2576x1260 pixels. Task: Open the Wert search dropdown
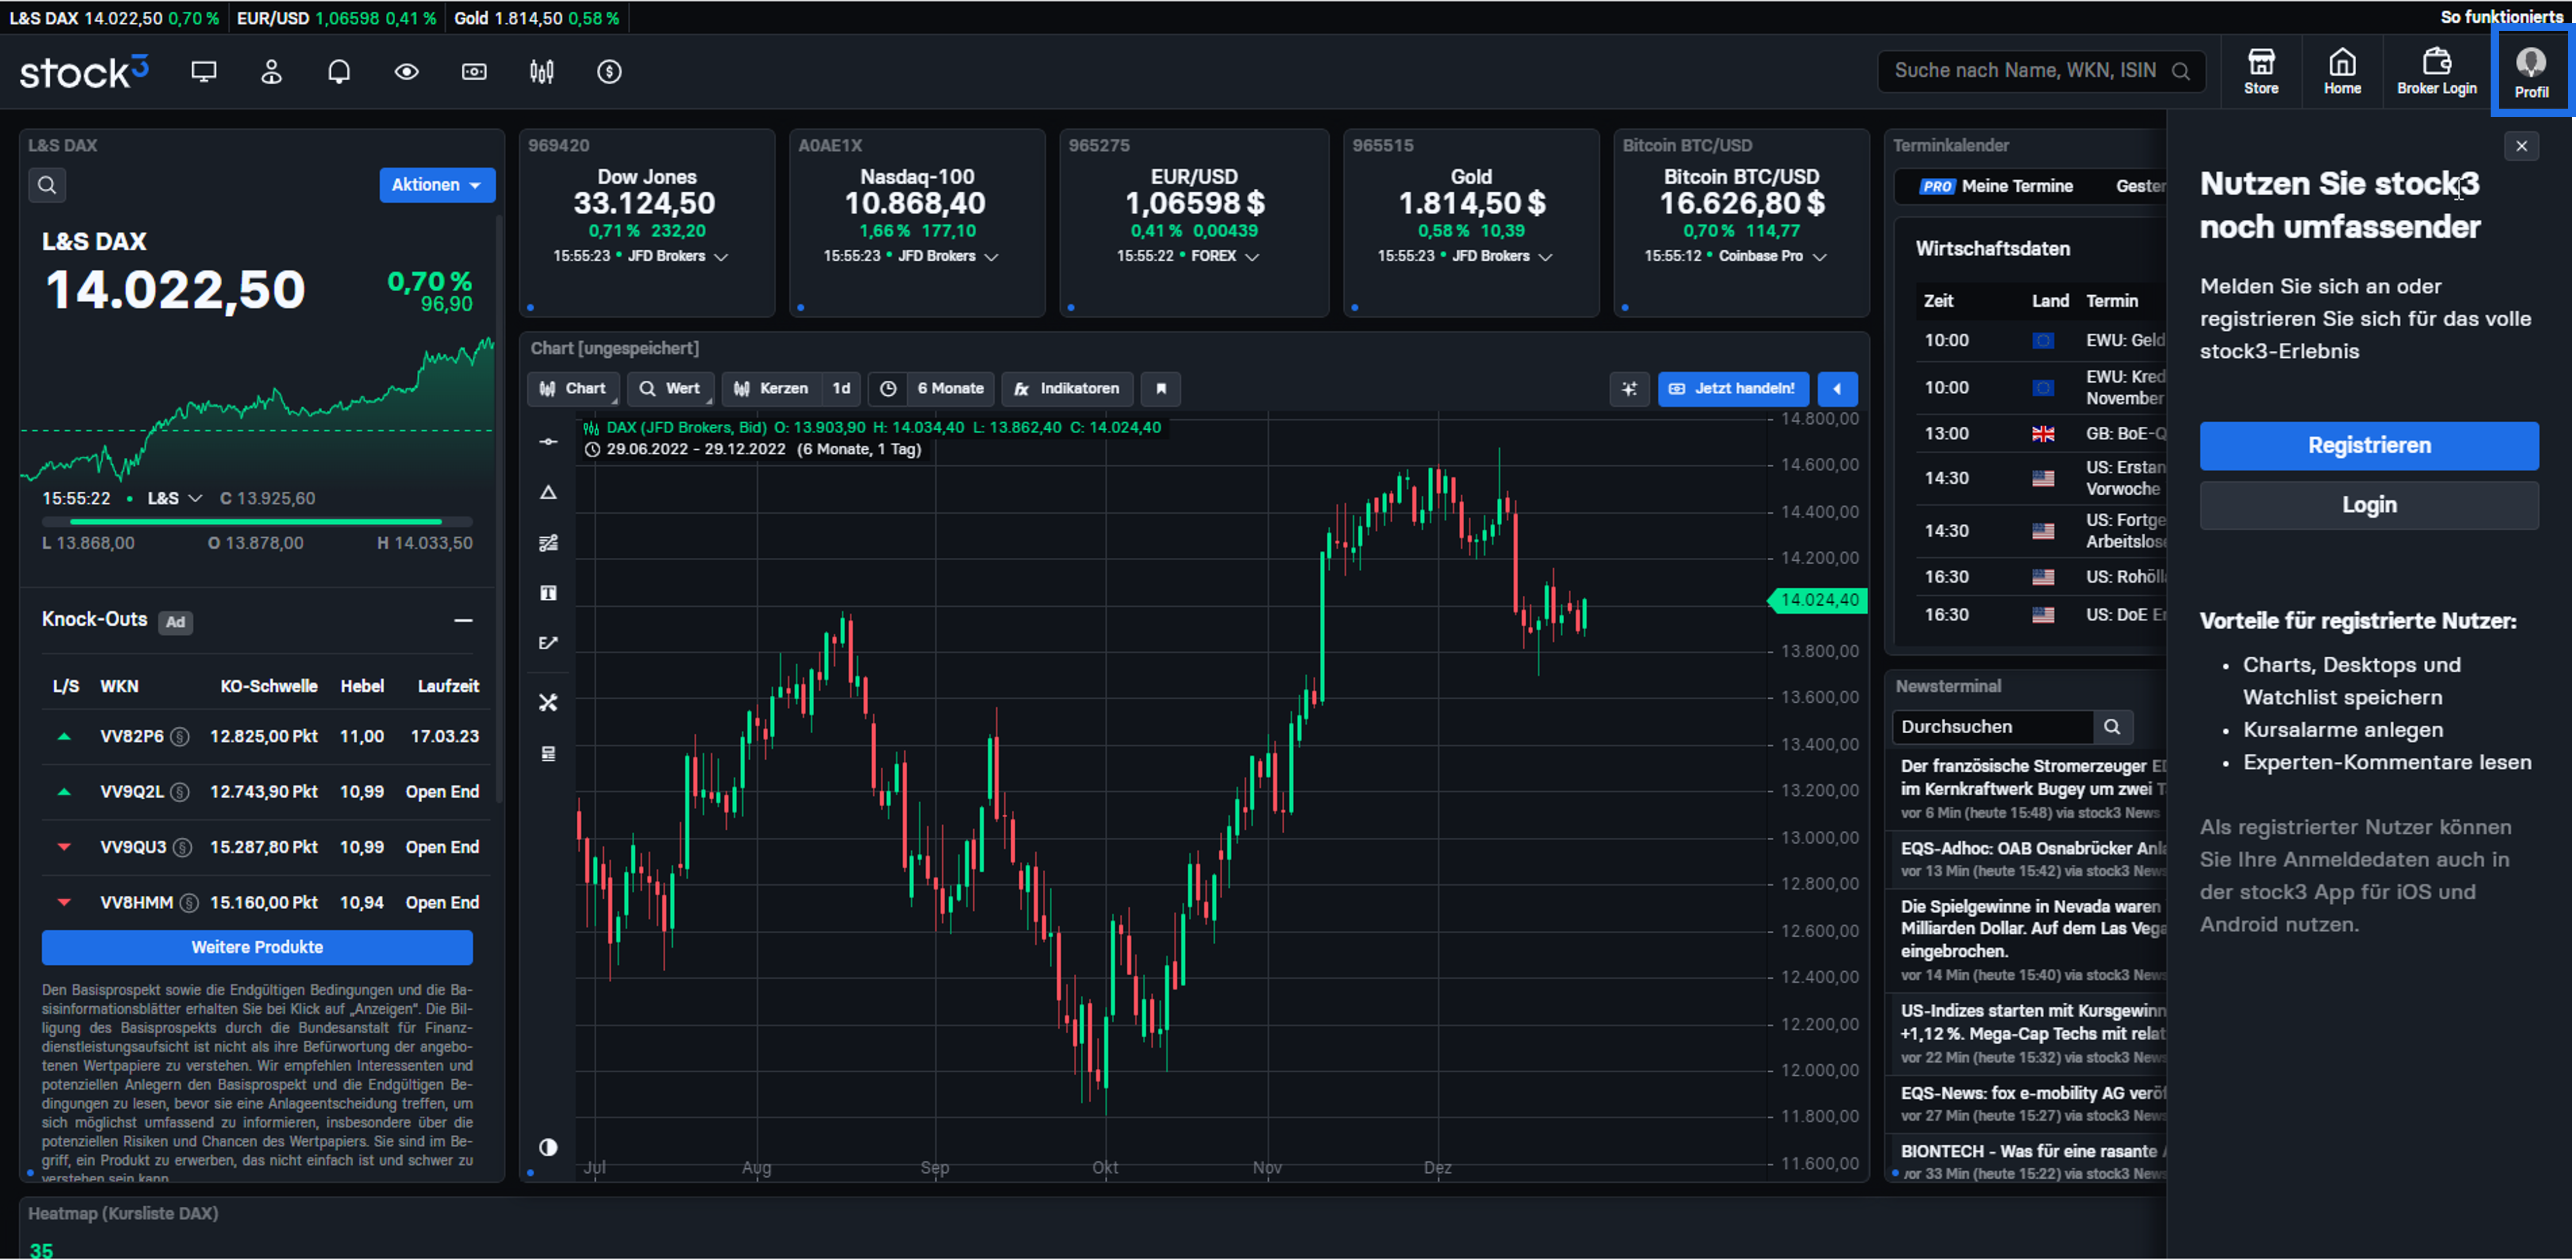click(x=671, y=389)
